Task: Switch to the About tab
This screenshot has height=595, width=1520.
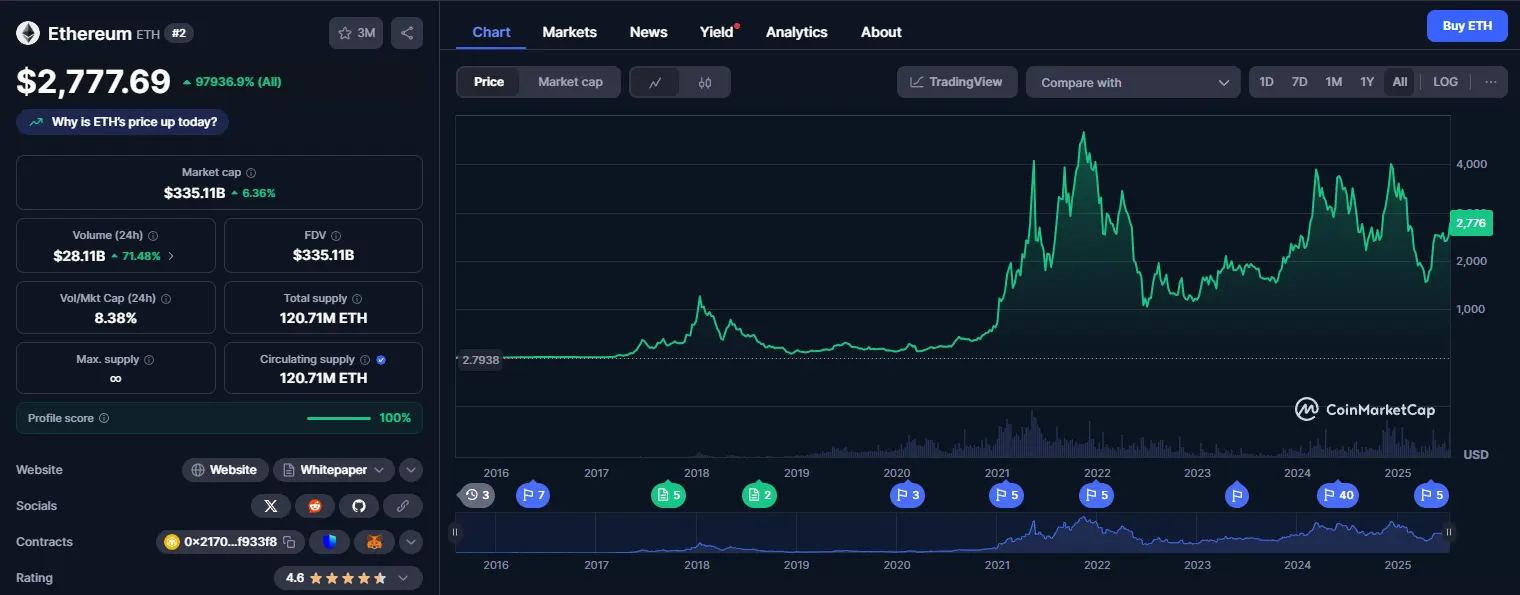Action: (881, 32)
